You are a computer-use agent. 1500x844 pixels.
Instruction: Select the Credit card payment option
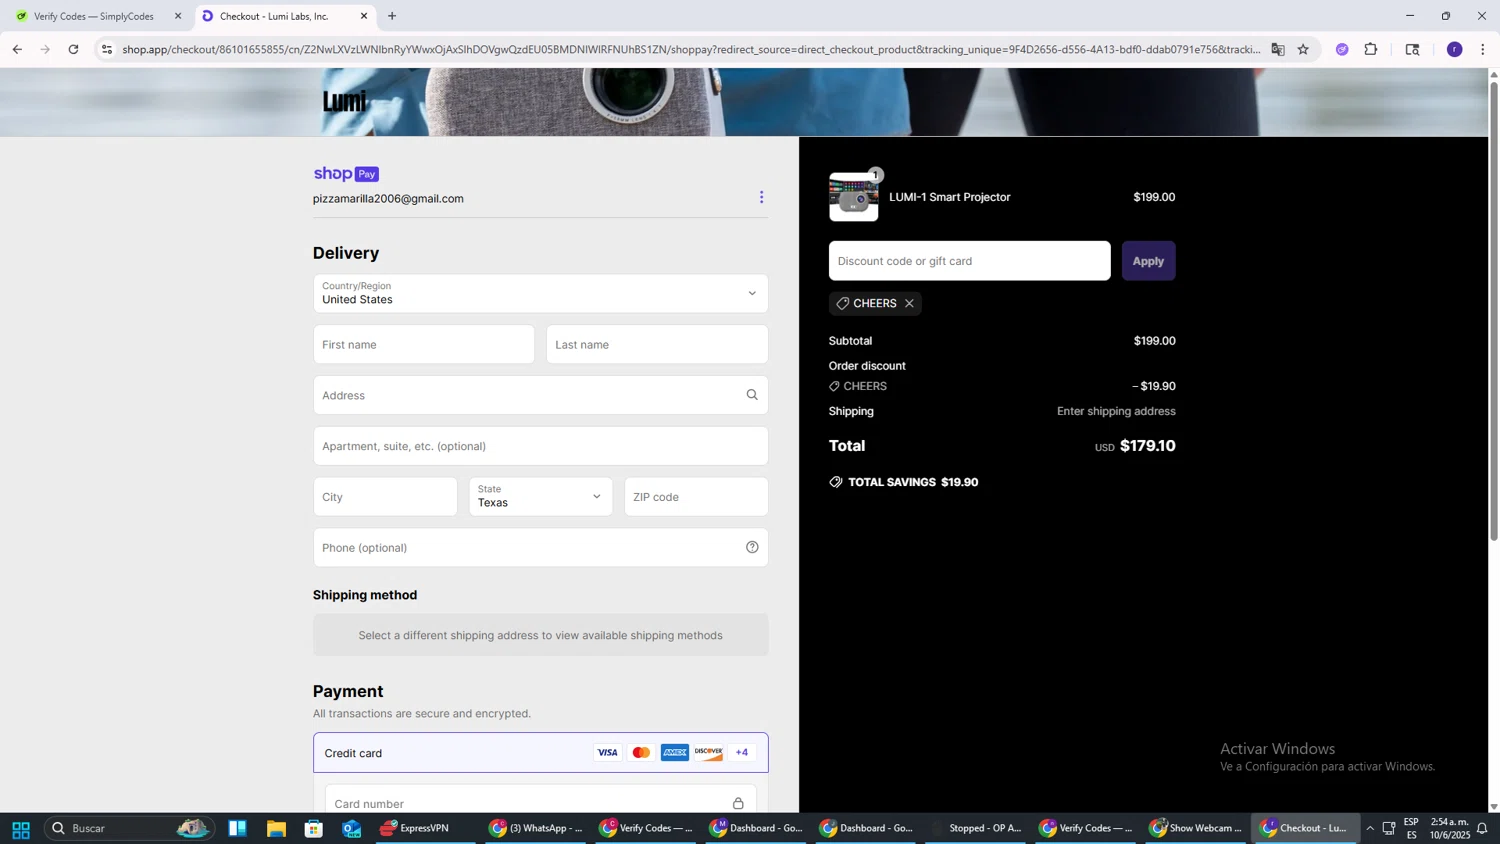coord(541,753)
